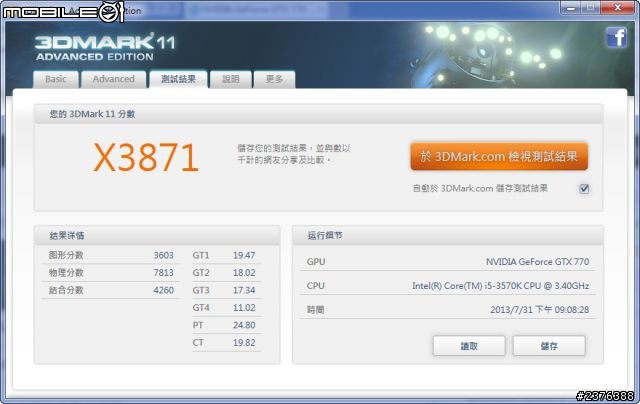640x404 pixels.
Task: Click the X3871 score
Action: click(146, 158)
